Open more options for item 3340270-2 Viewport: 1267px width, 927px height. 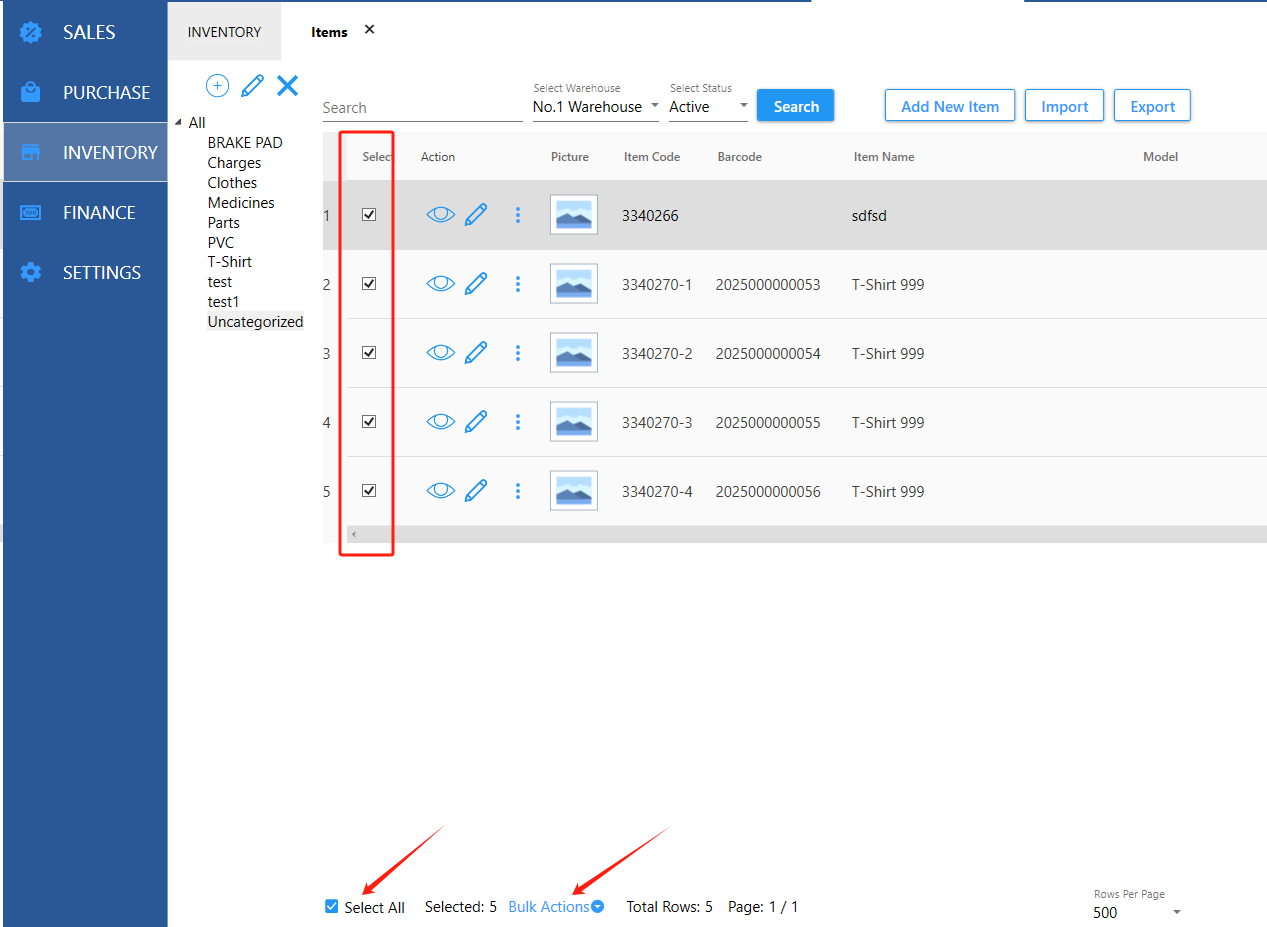[x=517, y=353]
